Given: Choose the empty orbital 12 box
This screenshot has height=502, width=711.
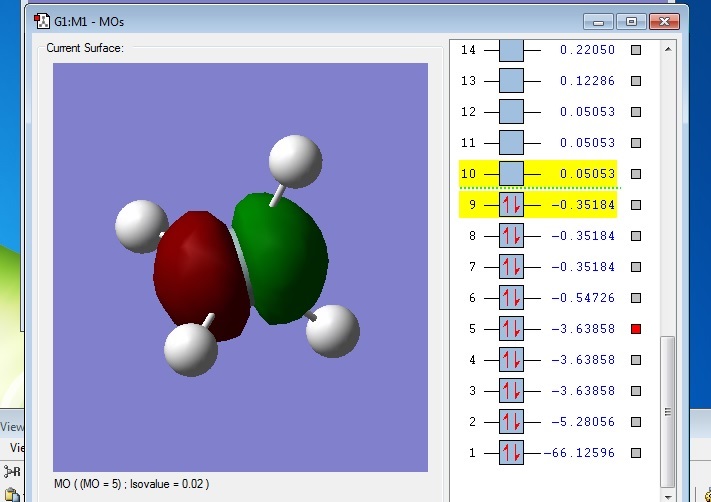Looking at the screenshot, I should [511, 112].
